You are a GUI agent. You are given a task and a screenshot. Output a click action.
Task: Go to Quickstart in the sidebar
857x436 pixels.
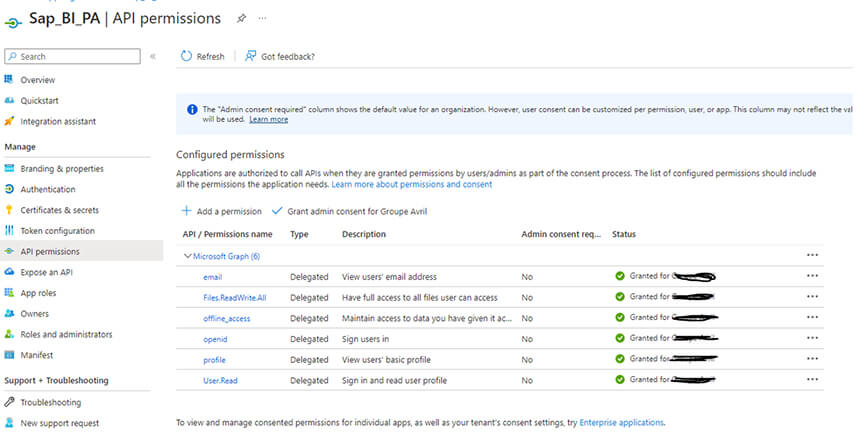click(x=39, y=101)
